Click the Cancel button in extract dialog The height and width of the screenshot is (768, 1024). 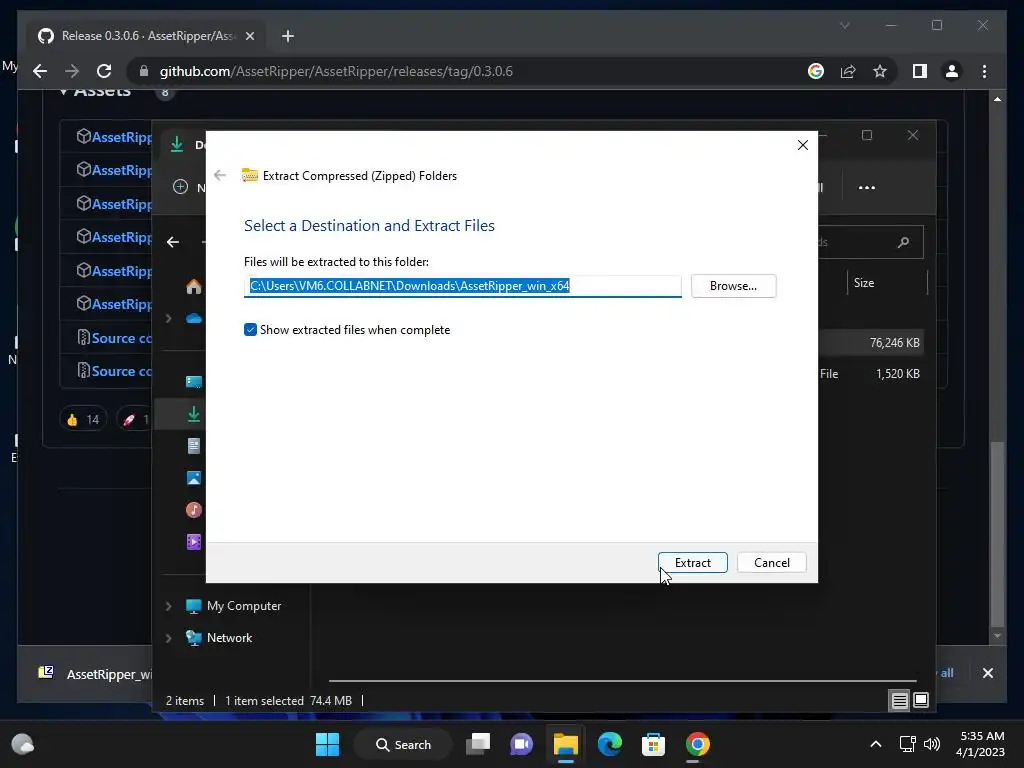click(771, 562)
